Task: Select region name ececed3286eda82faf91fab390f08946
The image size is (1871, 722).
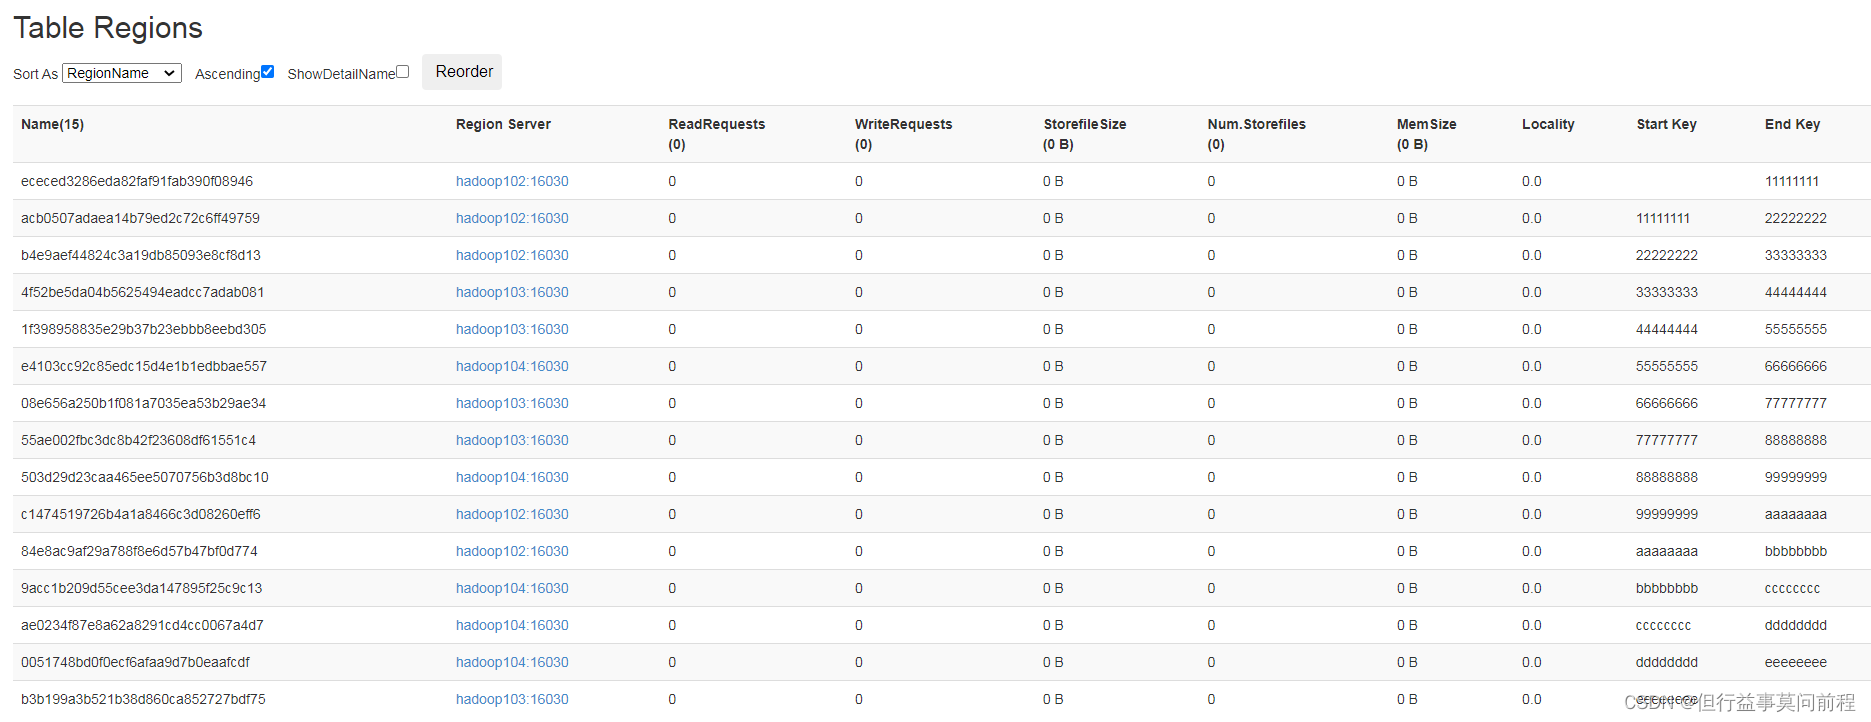Action: pyautogui.click(x=137, y=181)
